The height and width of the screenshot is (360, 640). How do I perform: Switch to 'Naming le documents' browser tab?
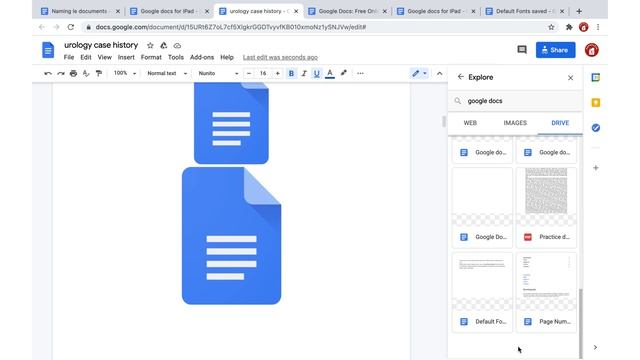(80, 11)
